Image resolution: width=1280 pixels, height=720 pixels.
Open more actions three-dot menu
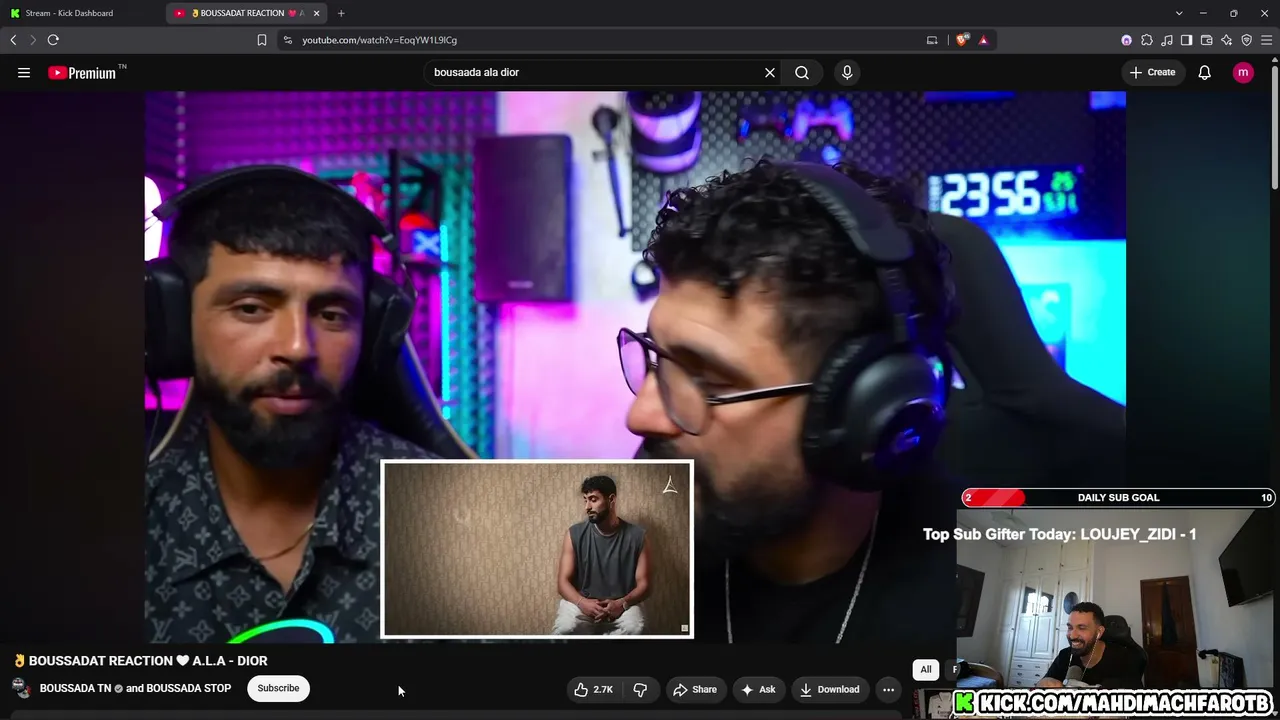[888, 689]
